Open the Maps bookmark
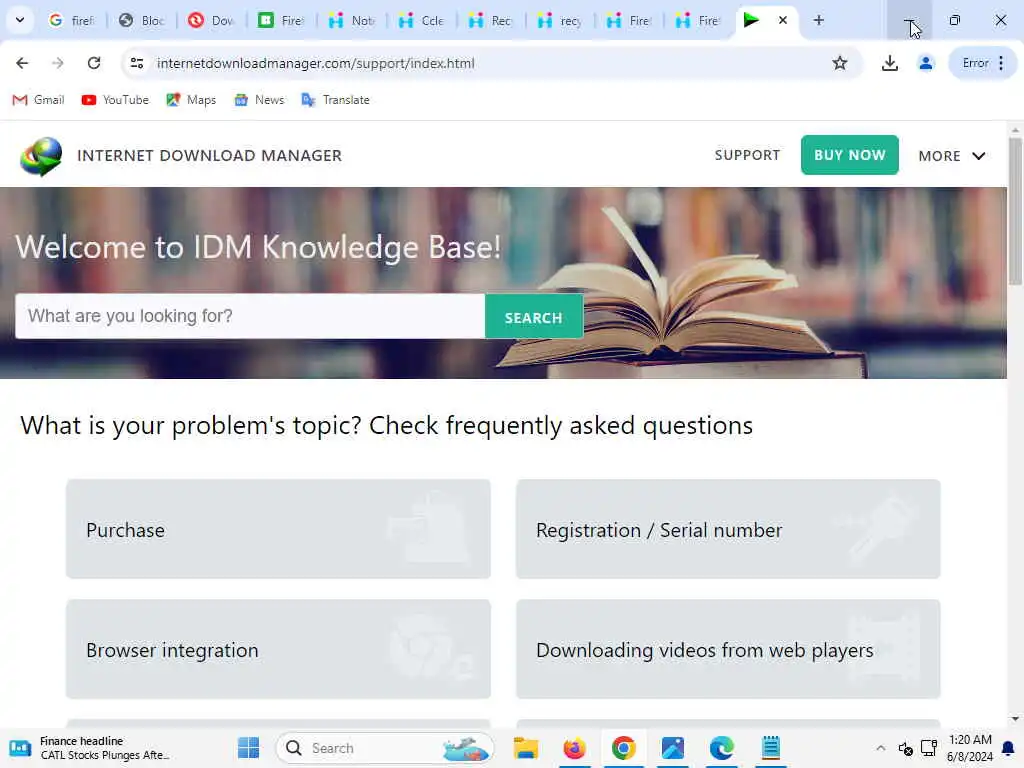Screen dimensions: 1024x768 191,100
